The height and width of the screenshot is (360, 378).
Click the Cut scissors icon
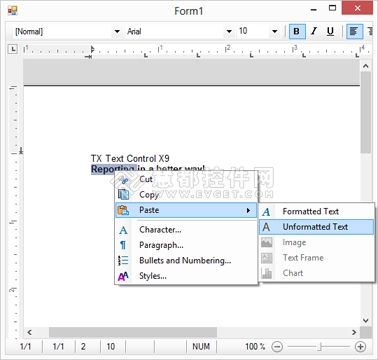(124, 180)
